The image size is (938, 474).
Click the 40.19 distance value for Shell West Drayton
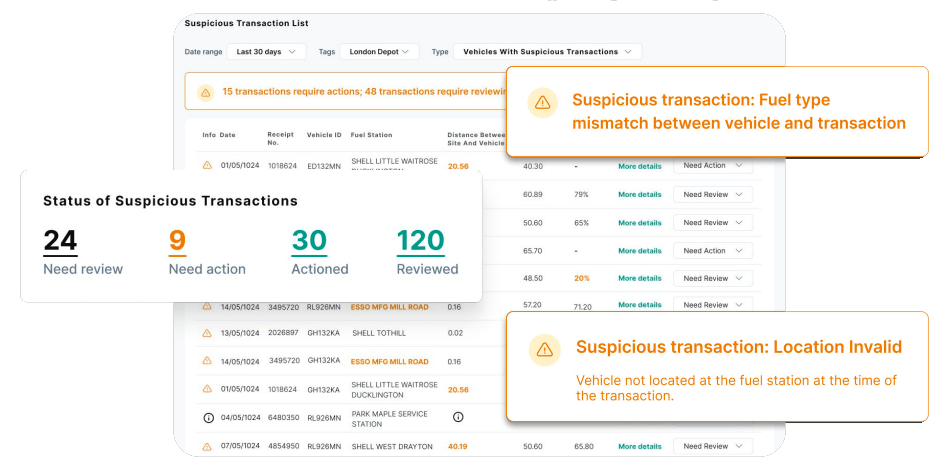coord(458,446)
